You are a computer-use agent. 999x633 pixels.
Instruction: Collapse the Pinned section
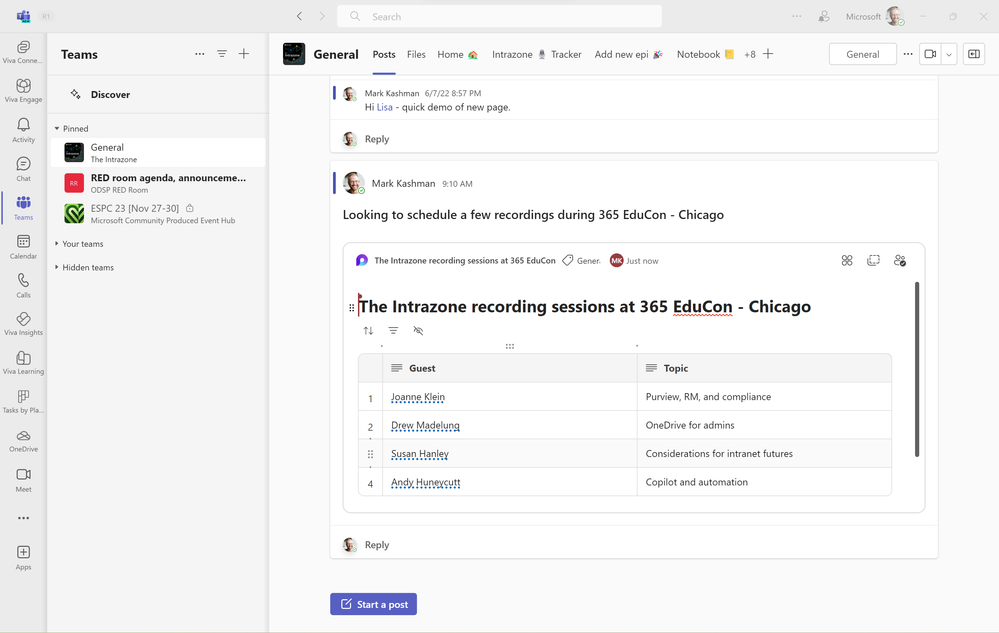(71, 129)
